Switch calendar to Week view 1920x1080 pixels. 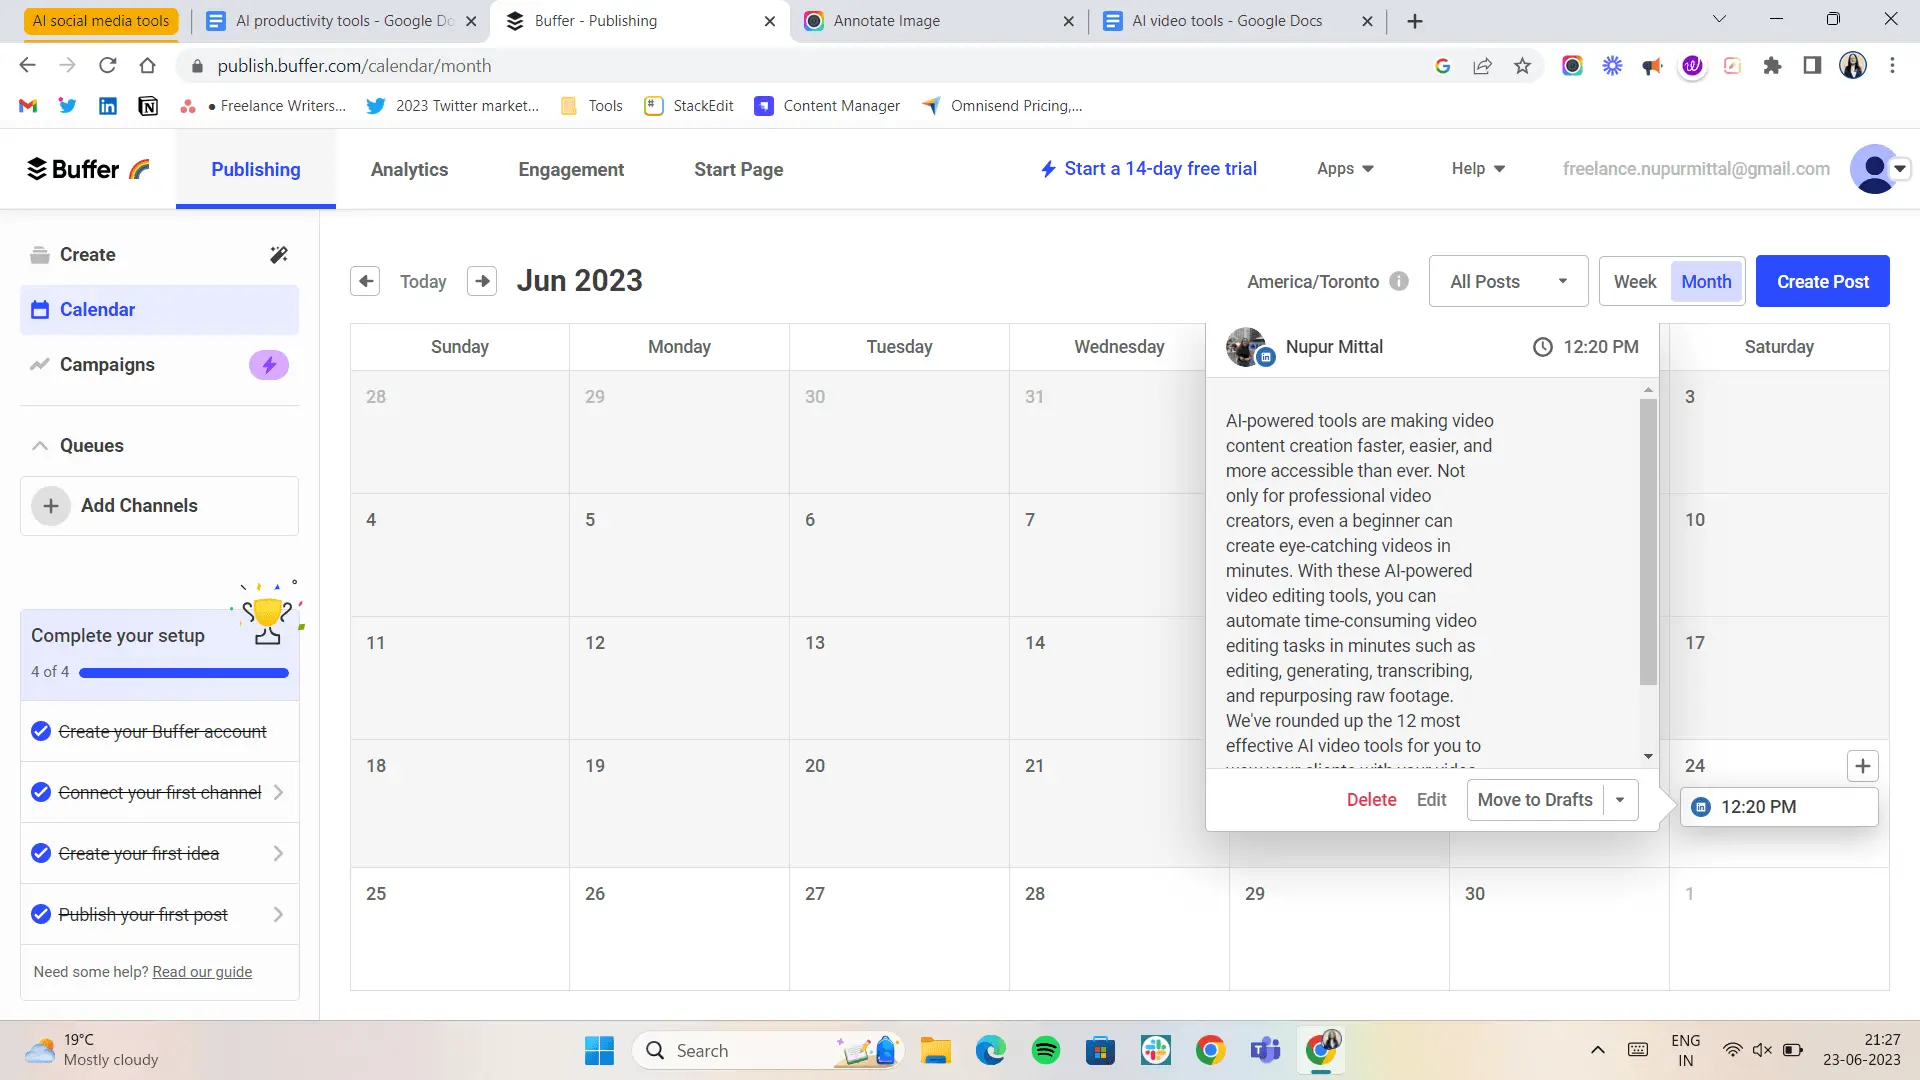pos(1634,282)
